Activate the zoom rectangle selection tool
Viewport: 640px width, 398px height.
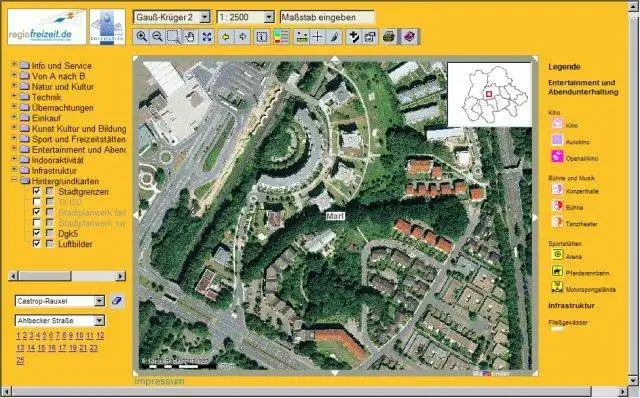coord(173,37)
